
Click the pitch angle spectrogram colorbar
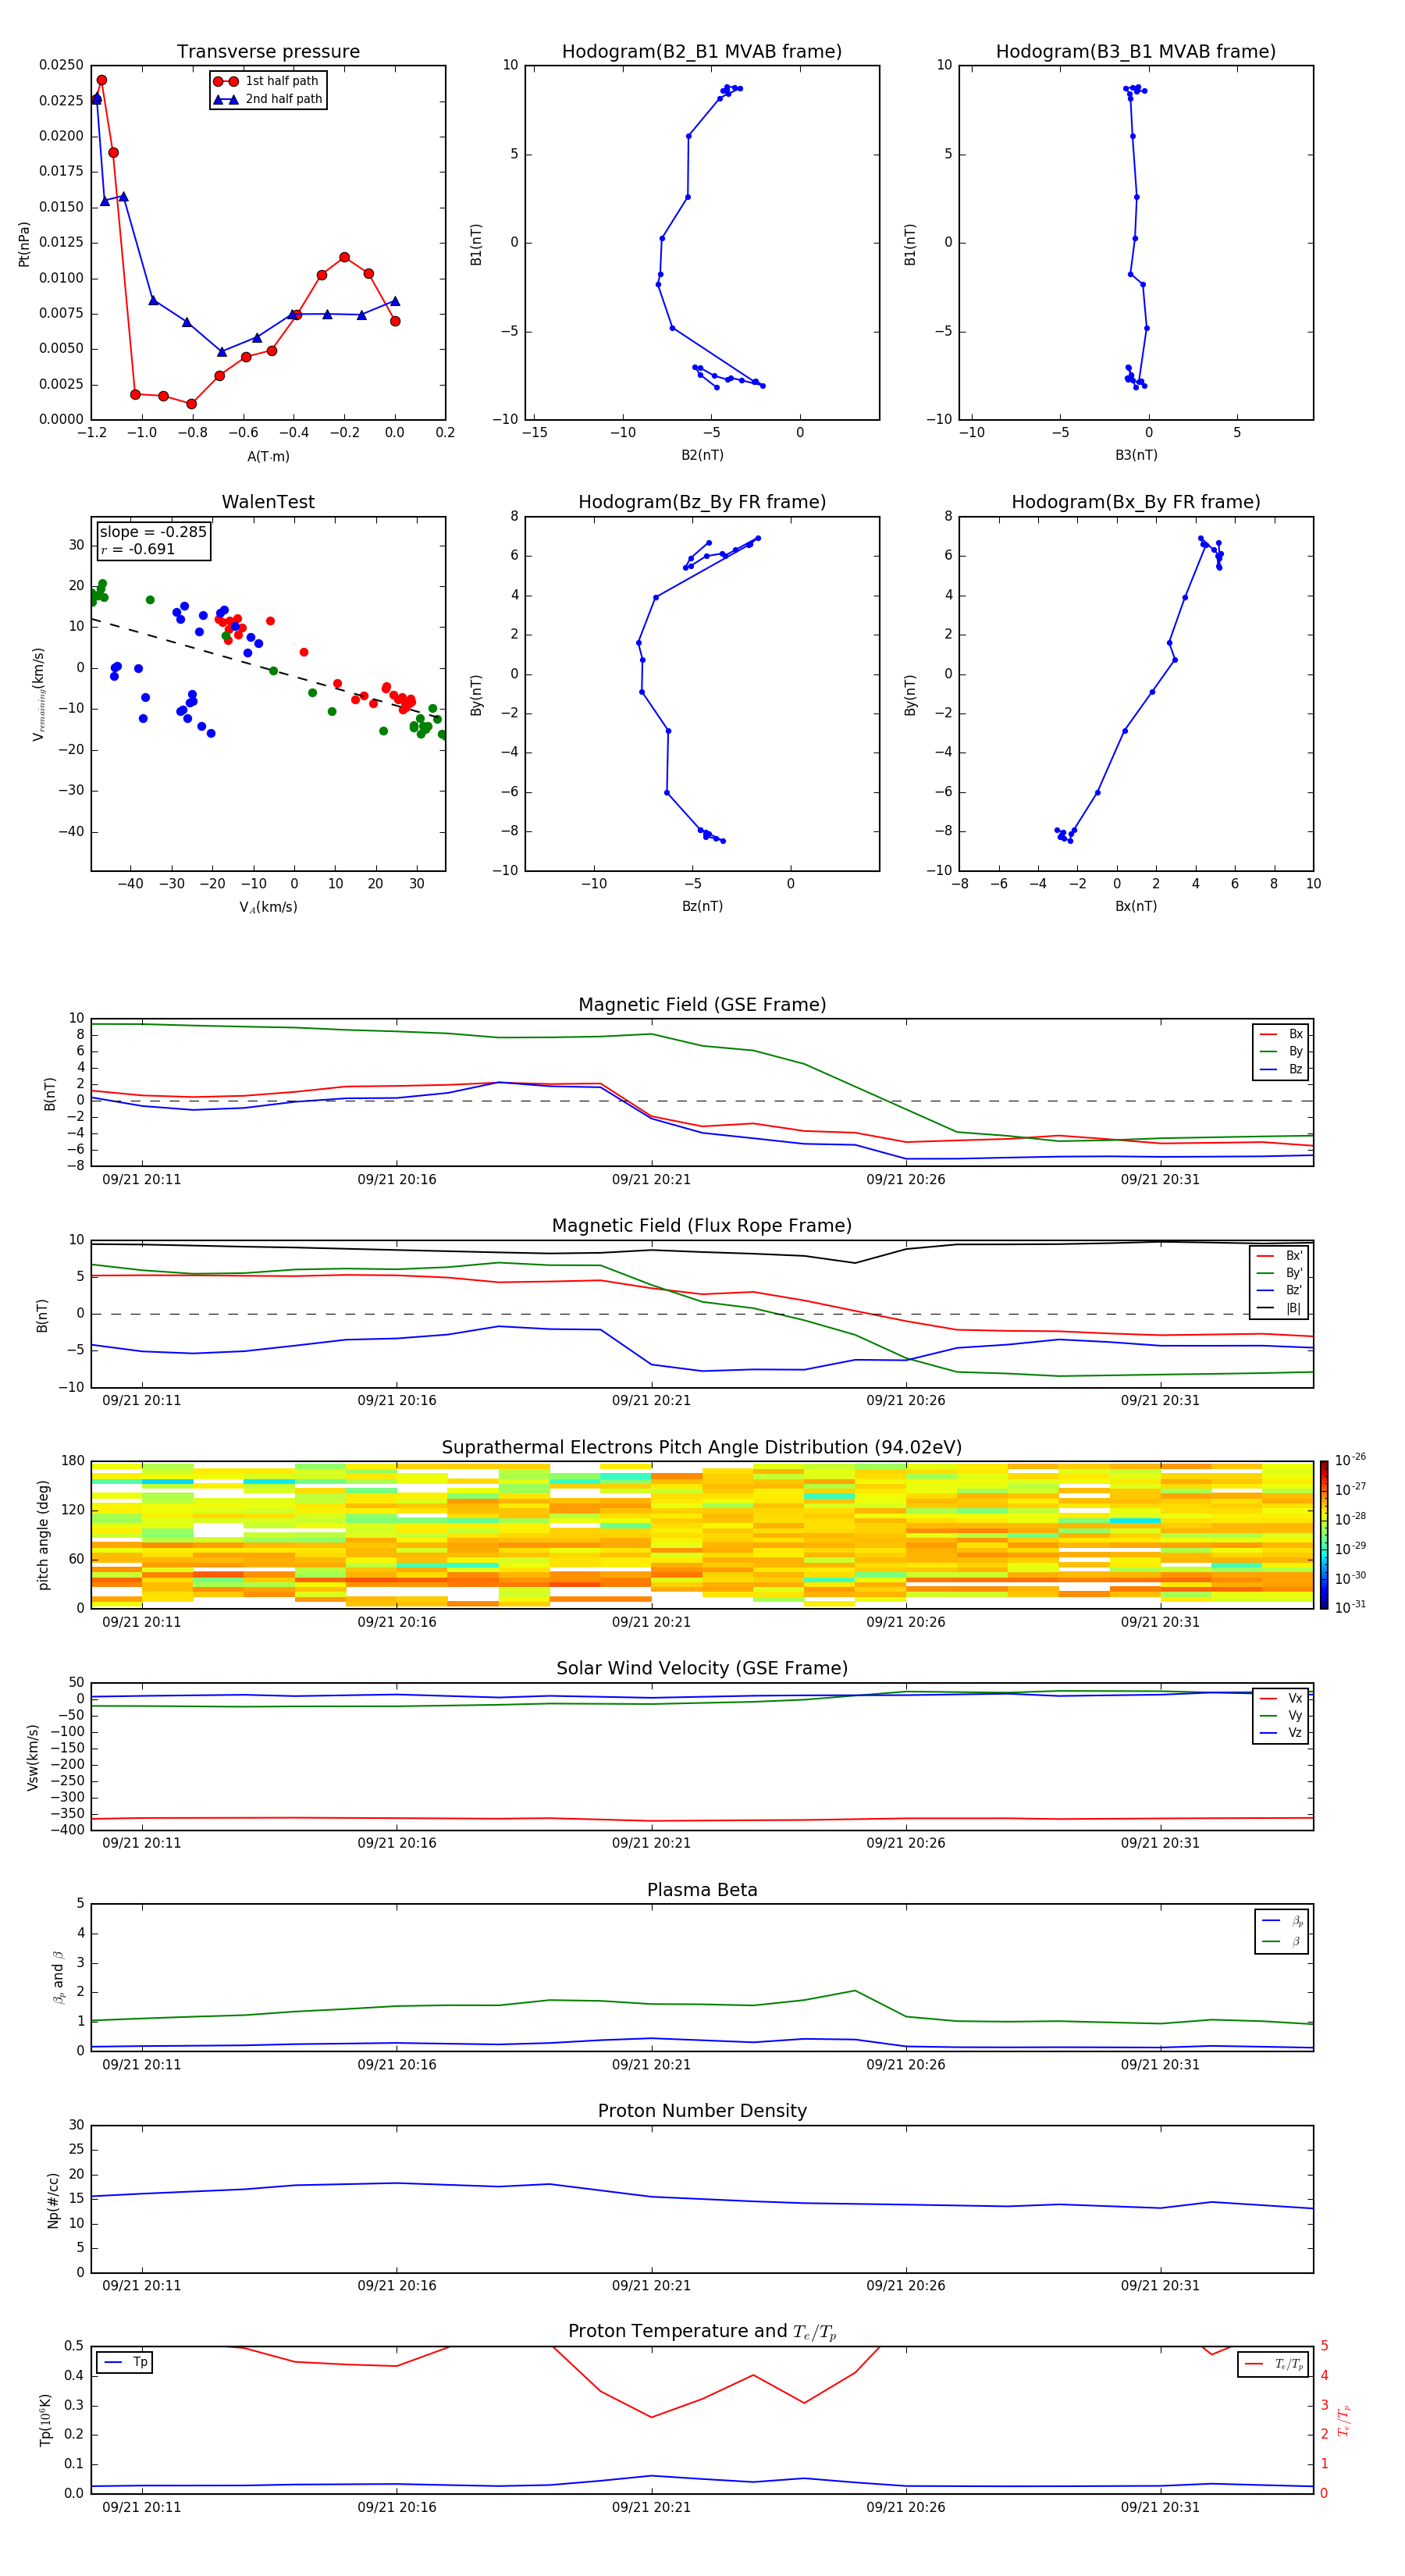(x=1324, y=1535)
